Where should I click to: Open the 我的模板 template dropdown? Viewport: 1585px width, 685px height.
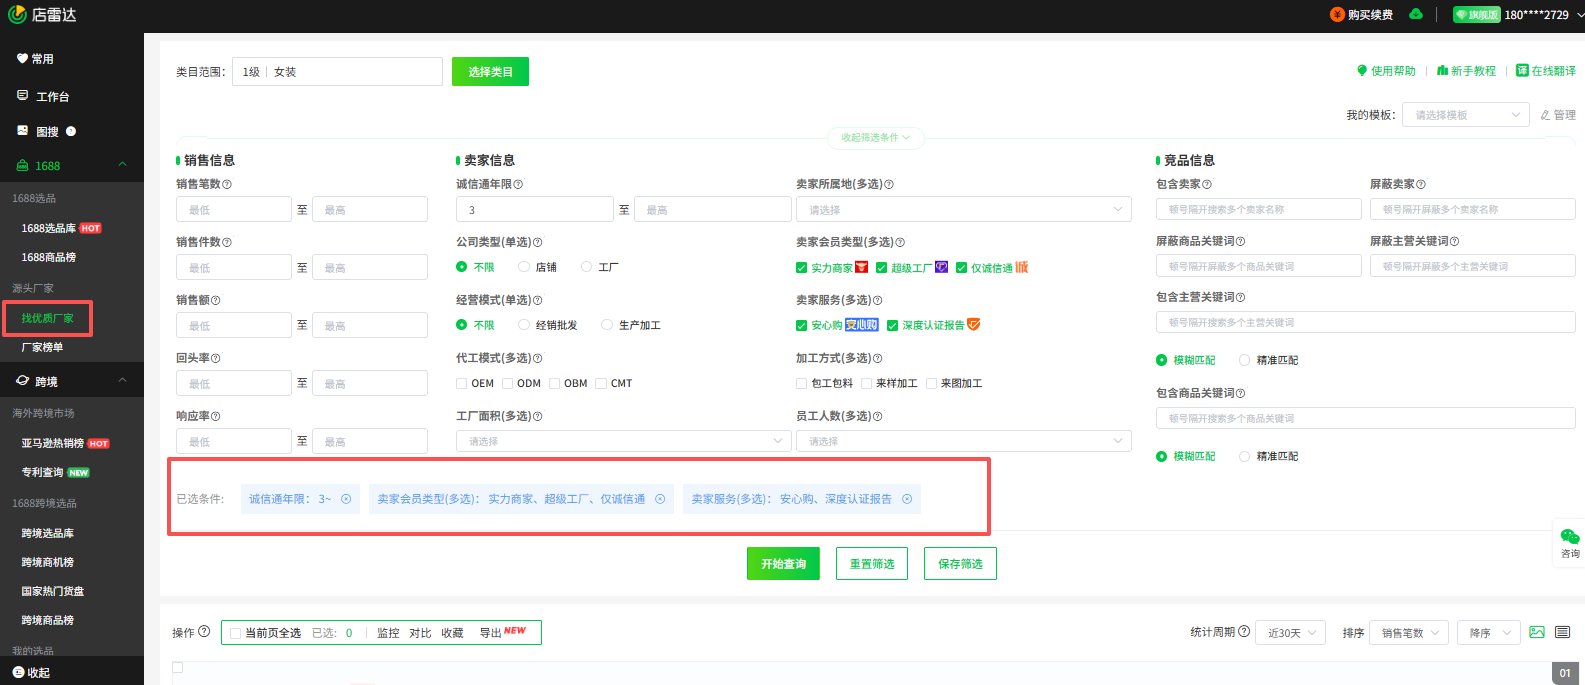pos(1465,115)
